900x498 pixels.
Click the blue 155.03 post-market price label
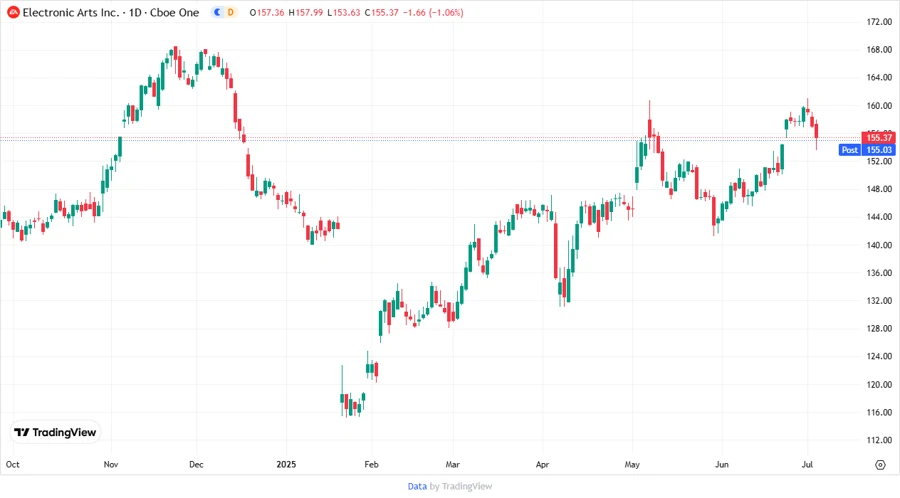point(879,150)
